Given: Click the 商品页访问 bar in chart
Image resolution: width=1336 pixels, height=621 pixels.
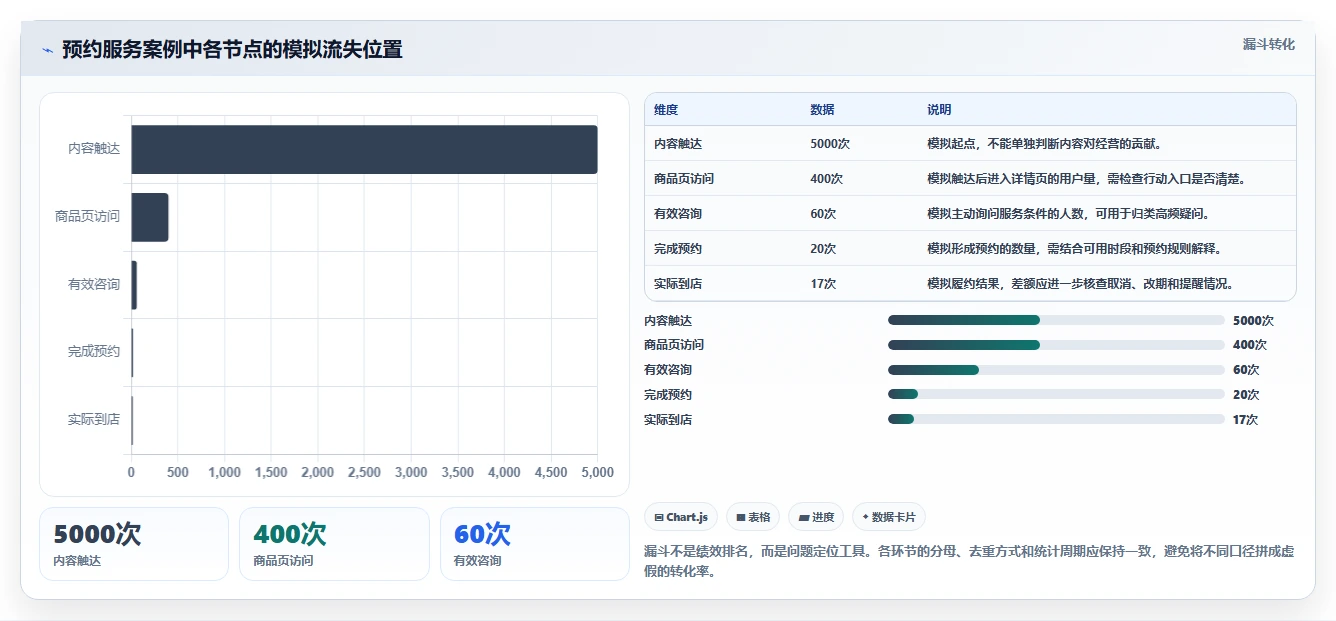Looking at the screenshot, I should coord(150,217).
